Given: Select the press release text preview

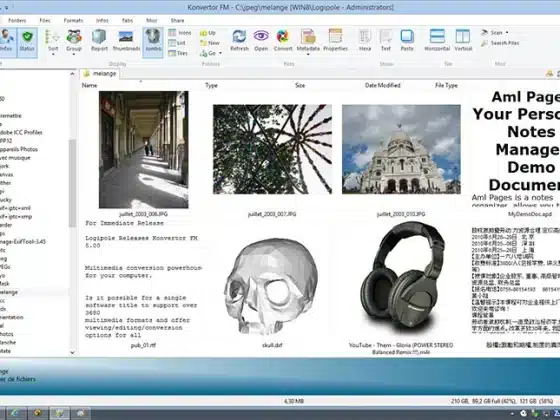Looking at the screenshot, I should (144, 279).
